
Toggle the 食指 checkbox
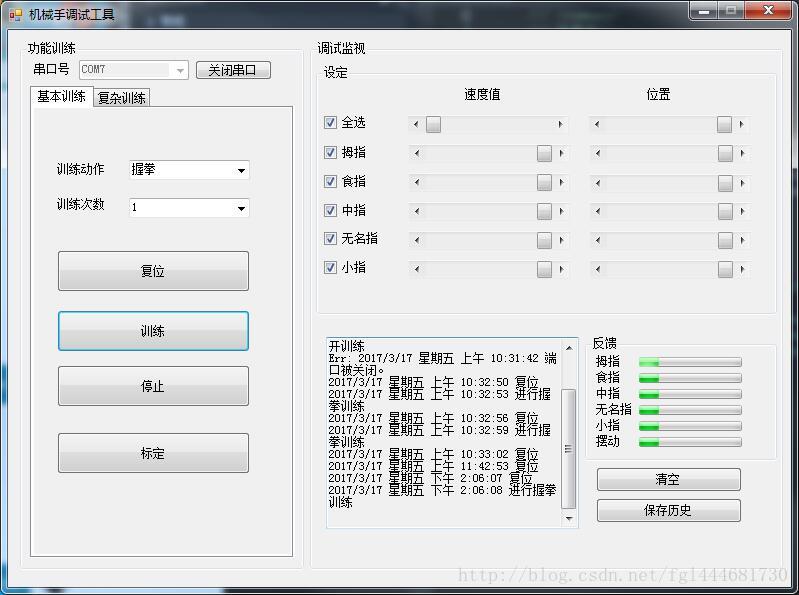pyautogui.click(x=330, y=181)
